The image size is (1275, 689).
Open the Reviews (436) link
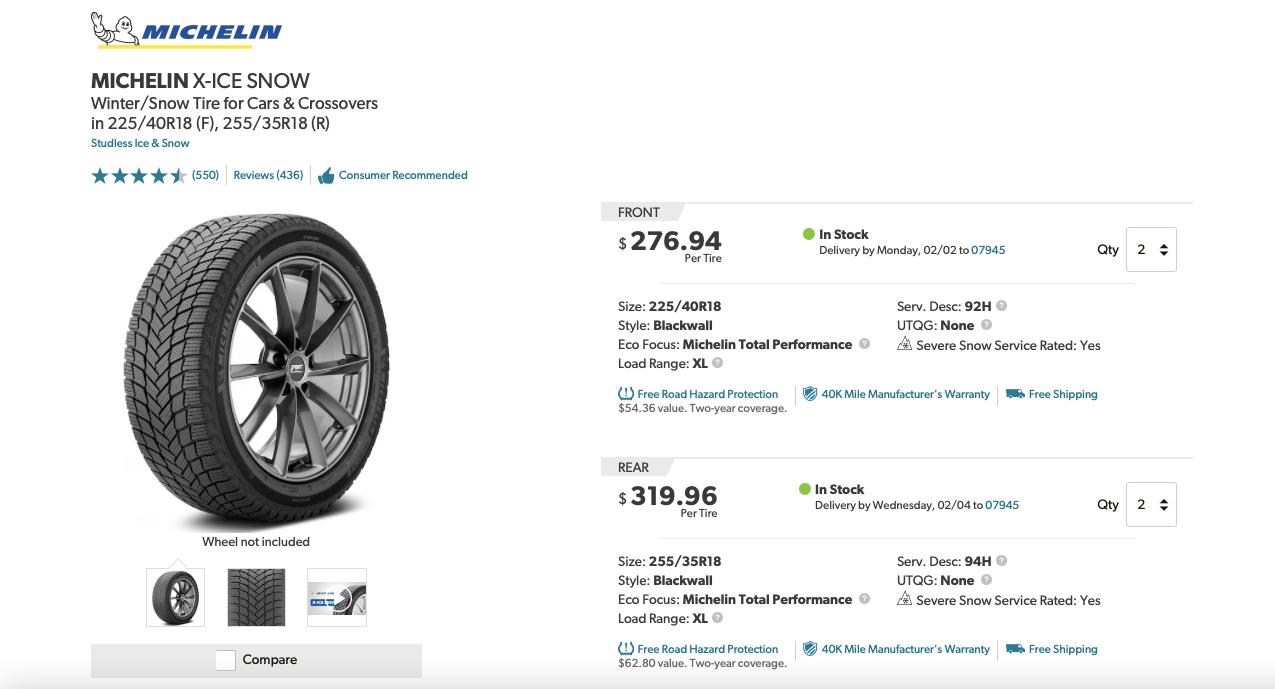pos(268,175)
